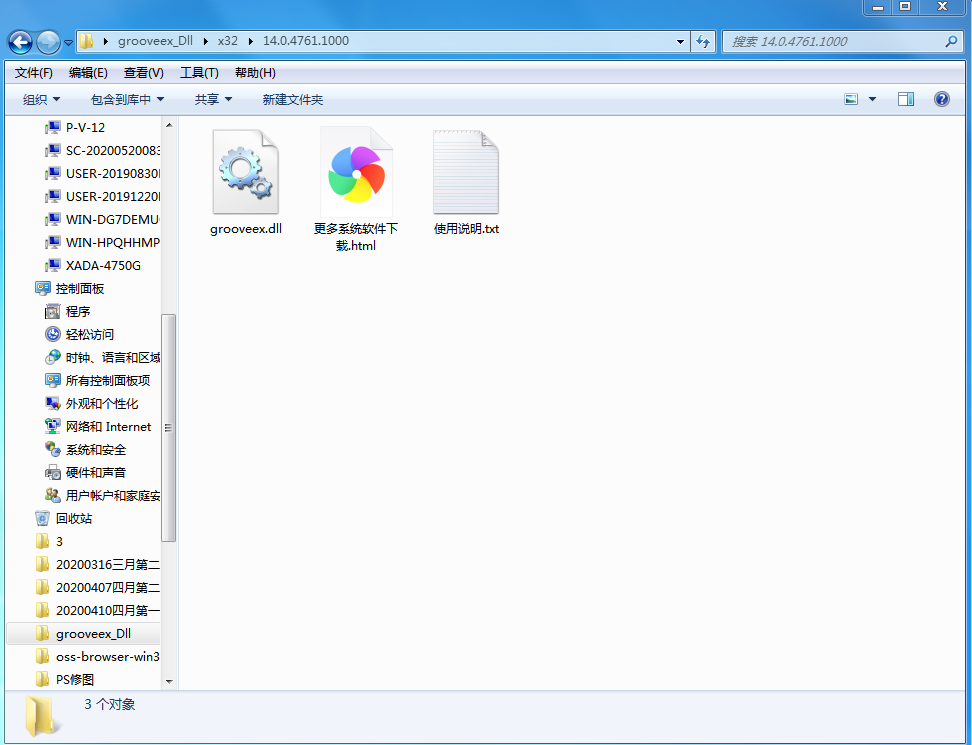The width and height of the screenshot is (972, 745).
Task: Select USER-20190830 computer icon
Action: pyautogui.click(x=53, y=174)
